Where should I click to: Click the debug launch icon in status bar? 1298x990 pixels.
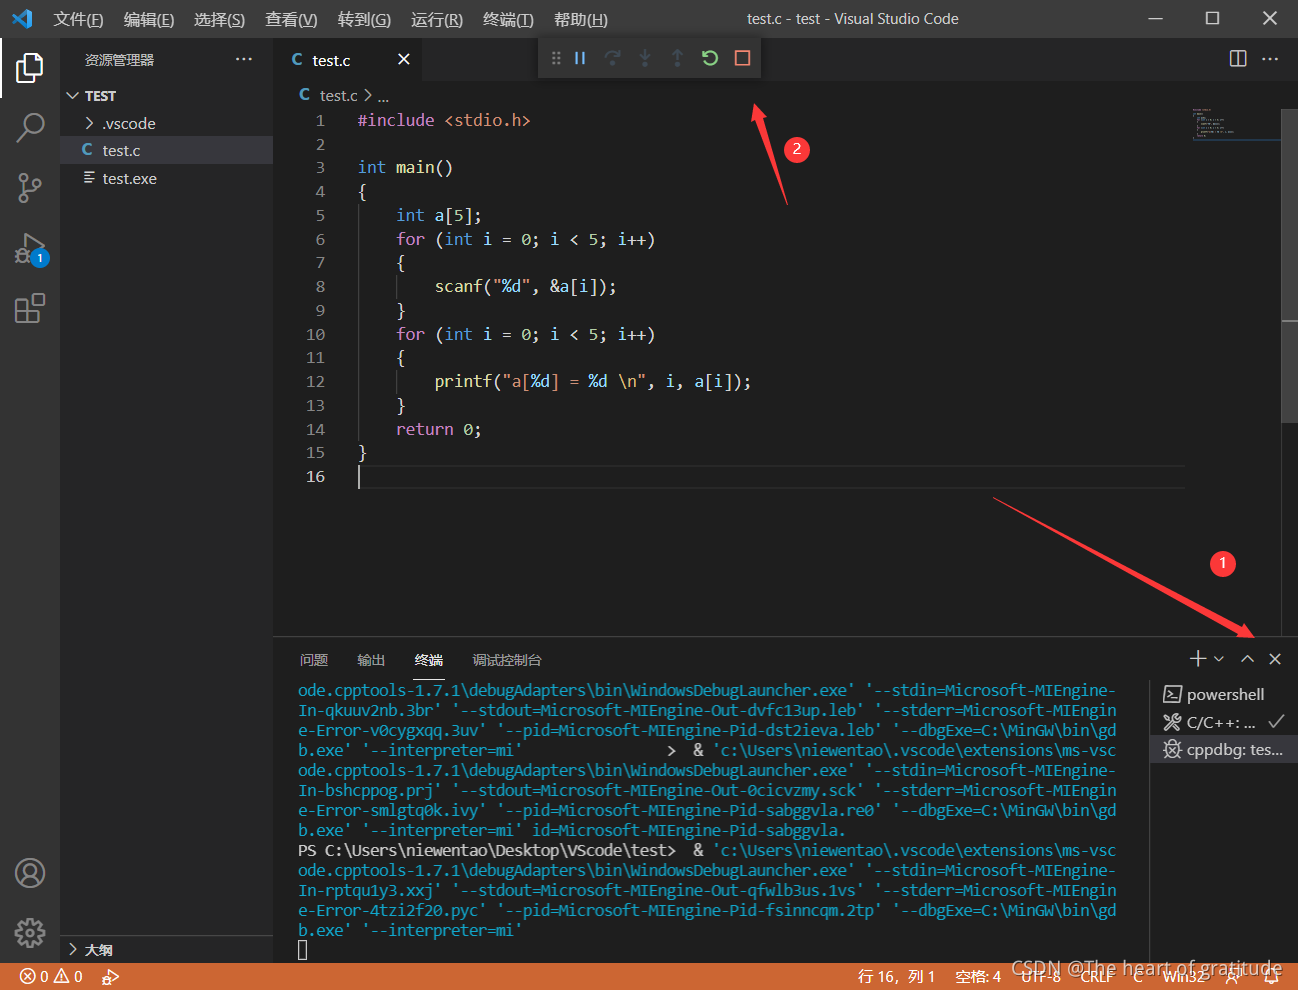110,976
